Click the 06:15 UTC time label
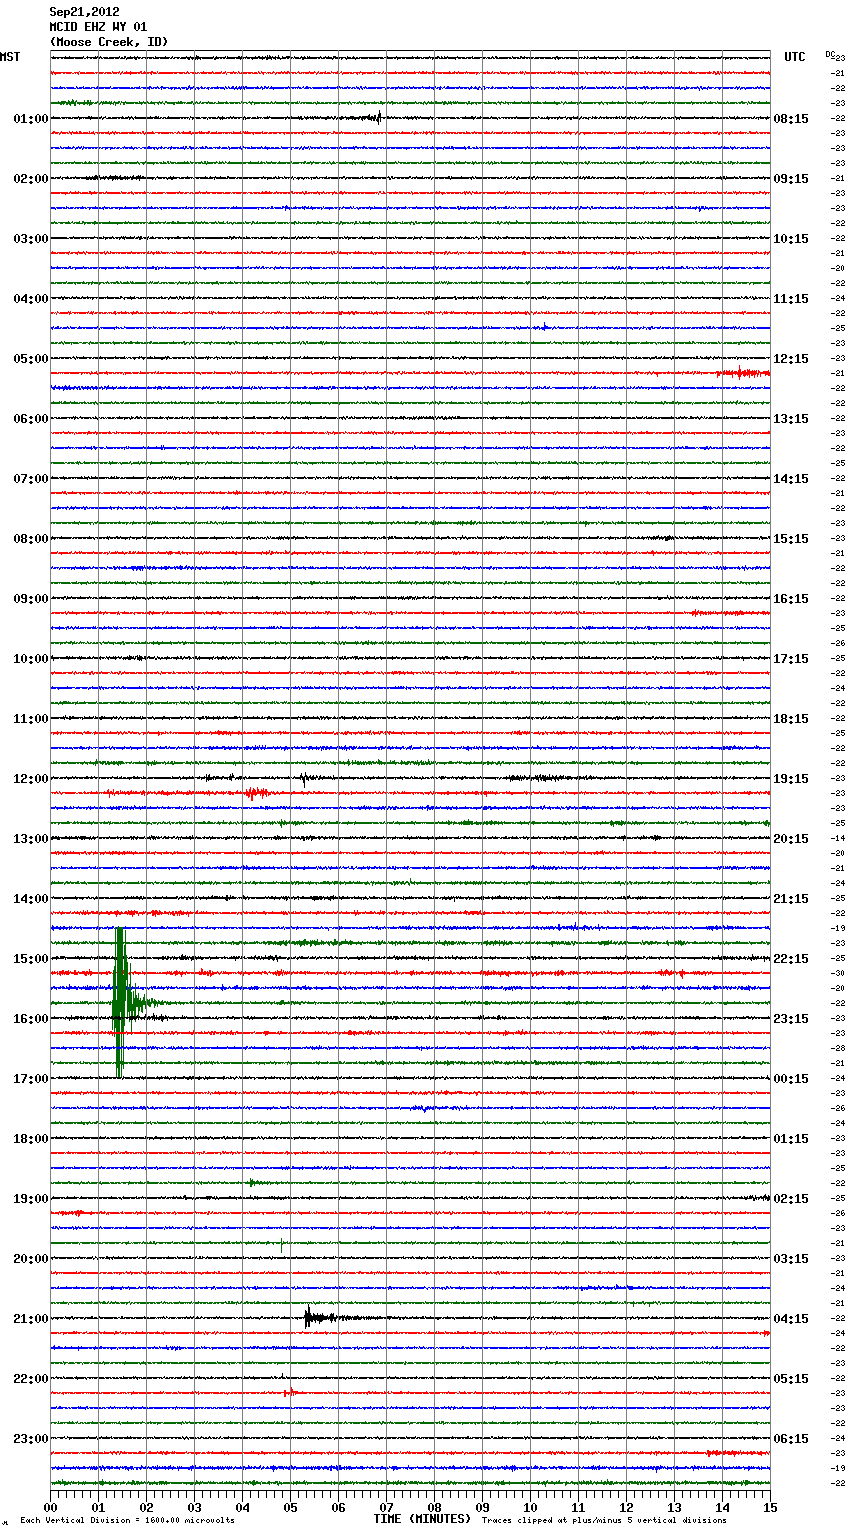The height and width of the screenshot is (1534, 850). coord(791,1439)
